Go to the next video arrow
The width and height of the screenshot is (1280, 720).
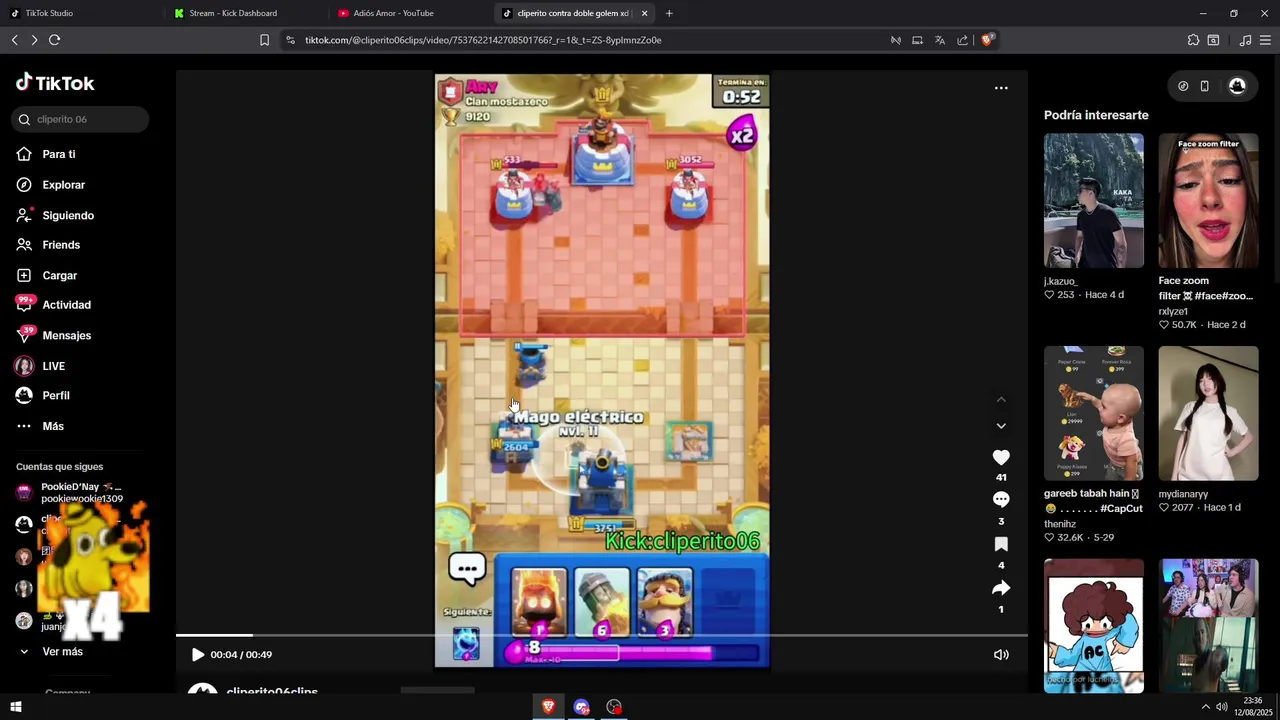(x=1001, y=426)
